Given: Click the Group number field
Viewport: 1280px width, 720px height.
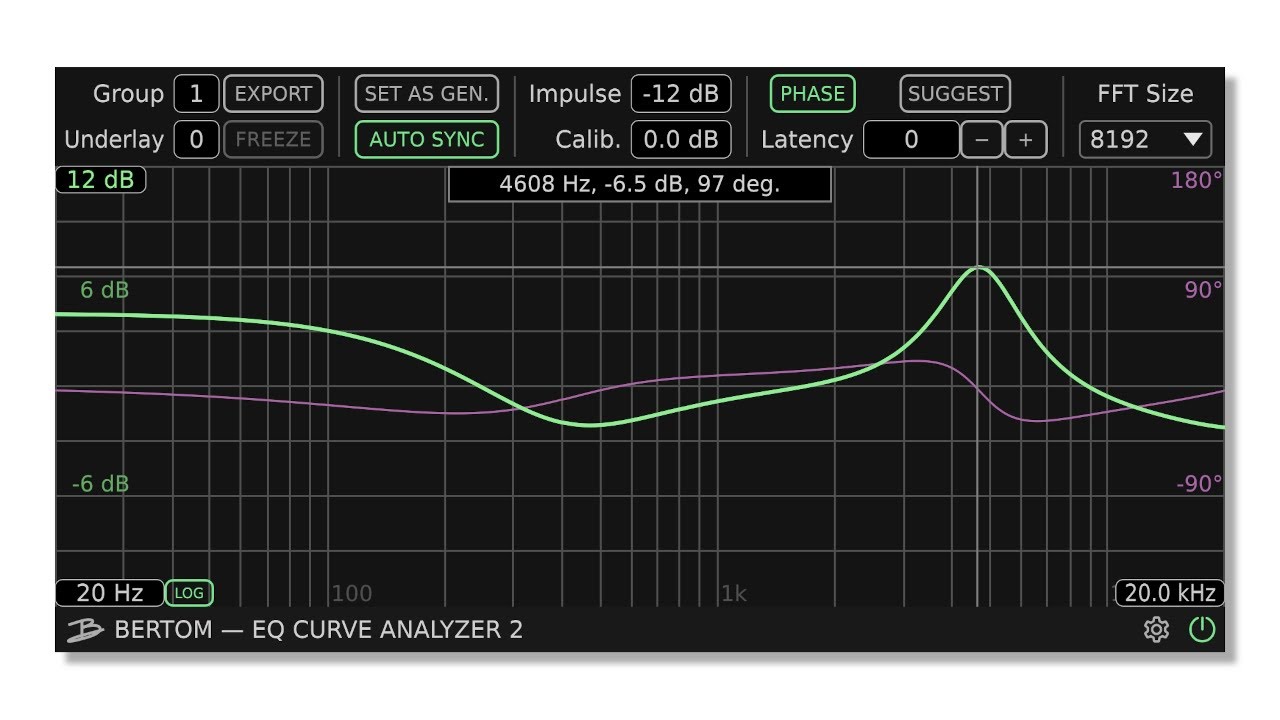Looking at the screenshot, I should point(196,93).
